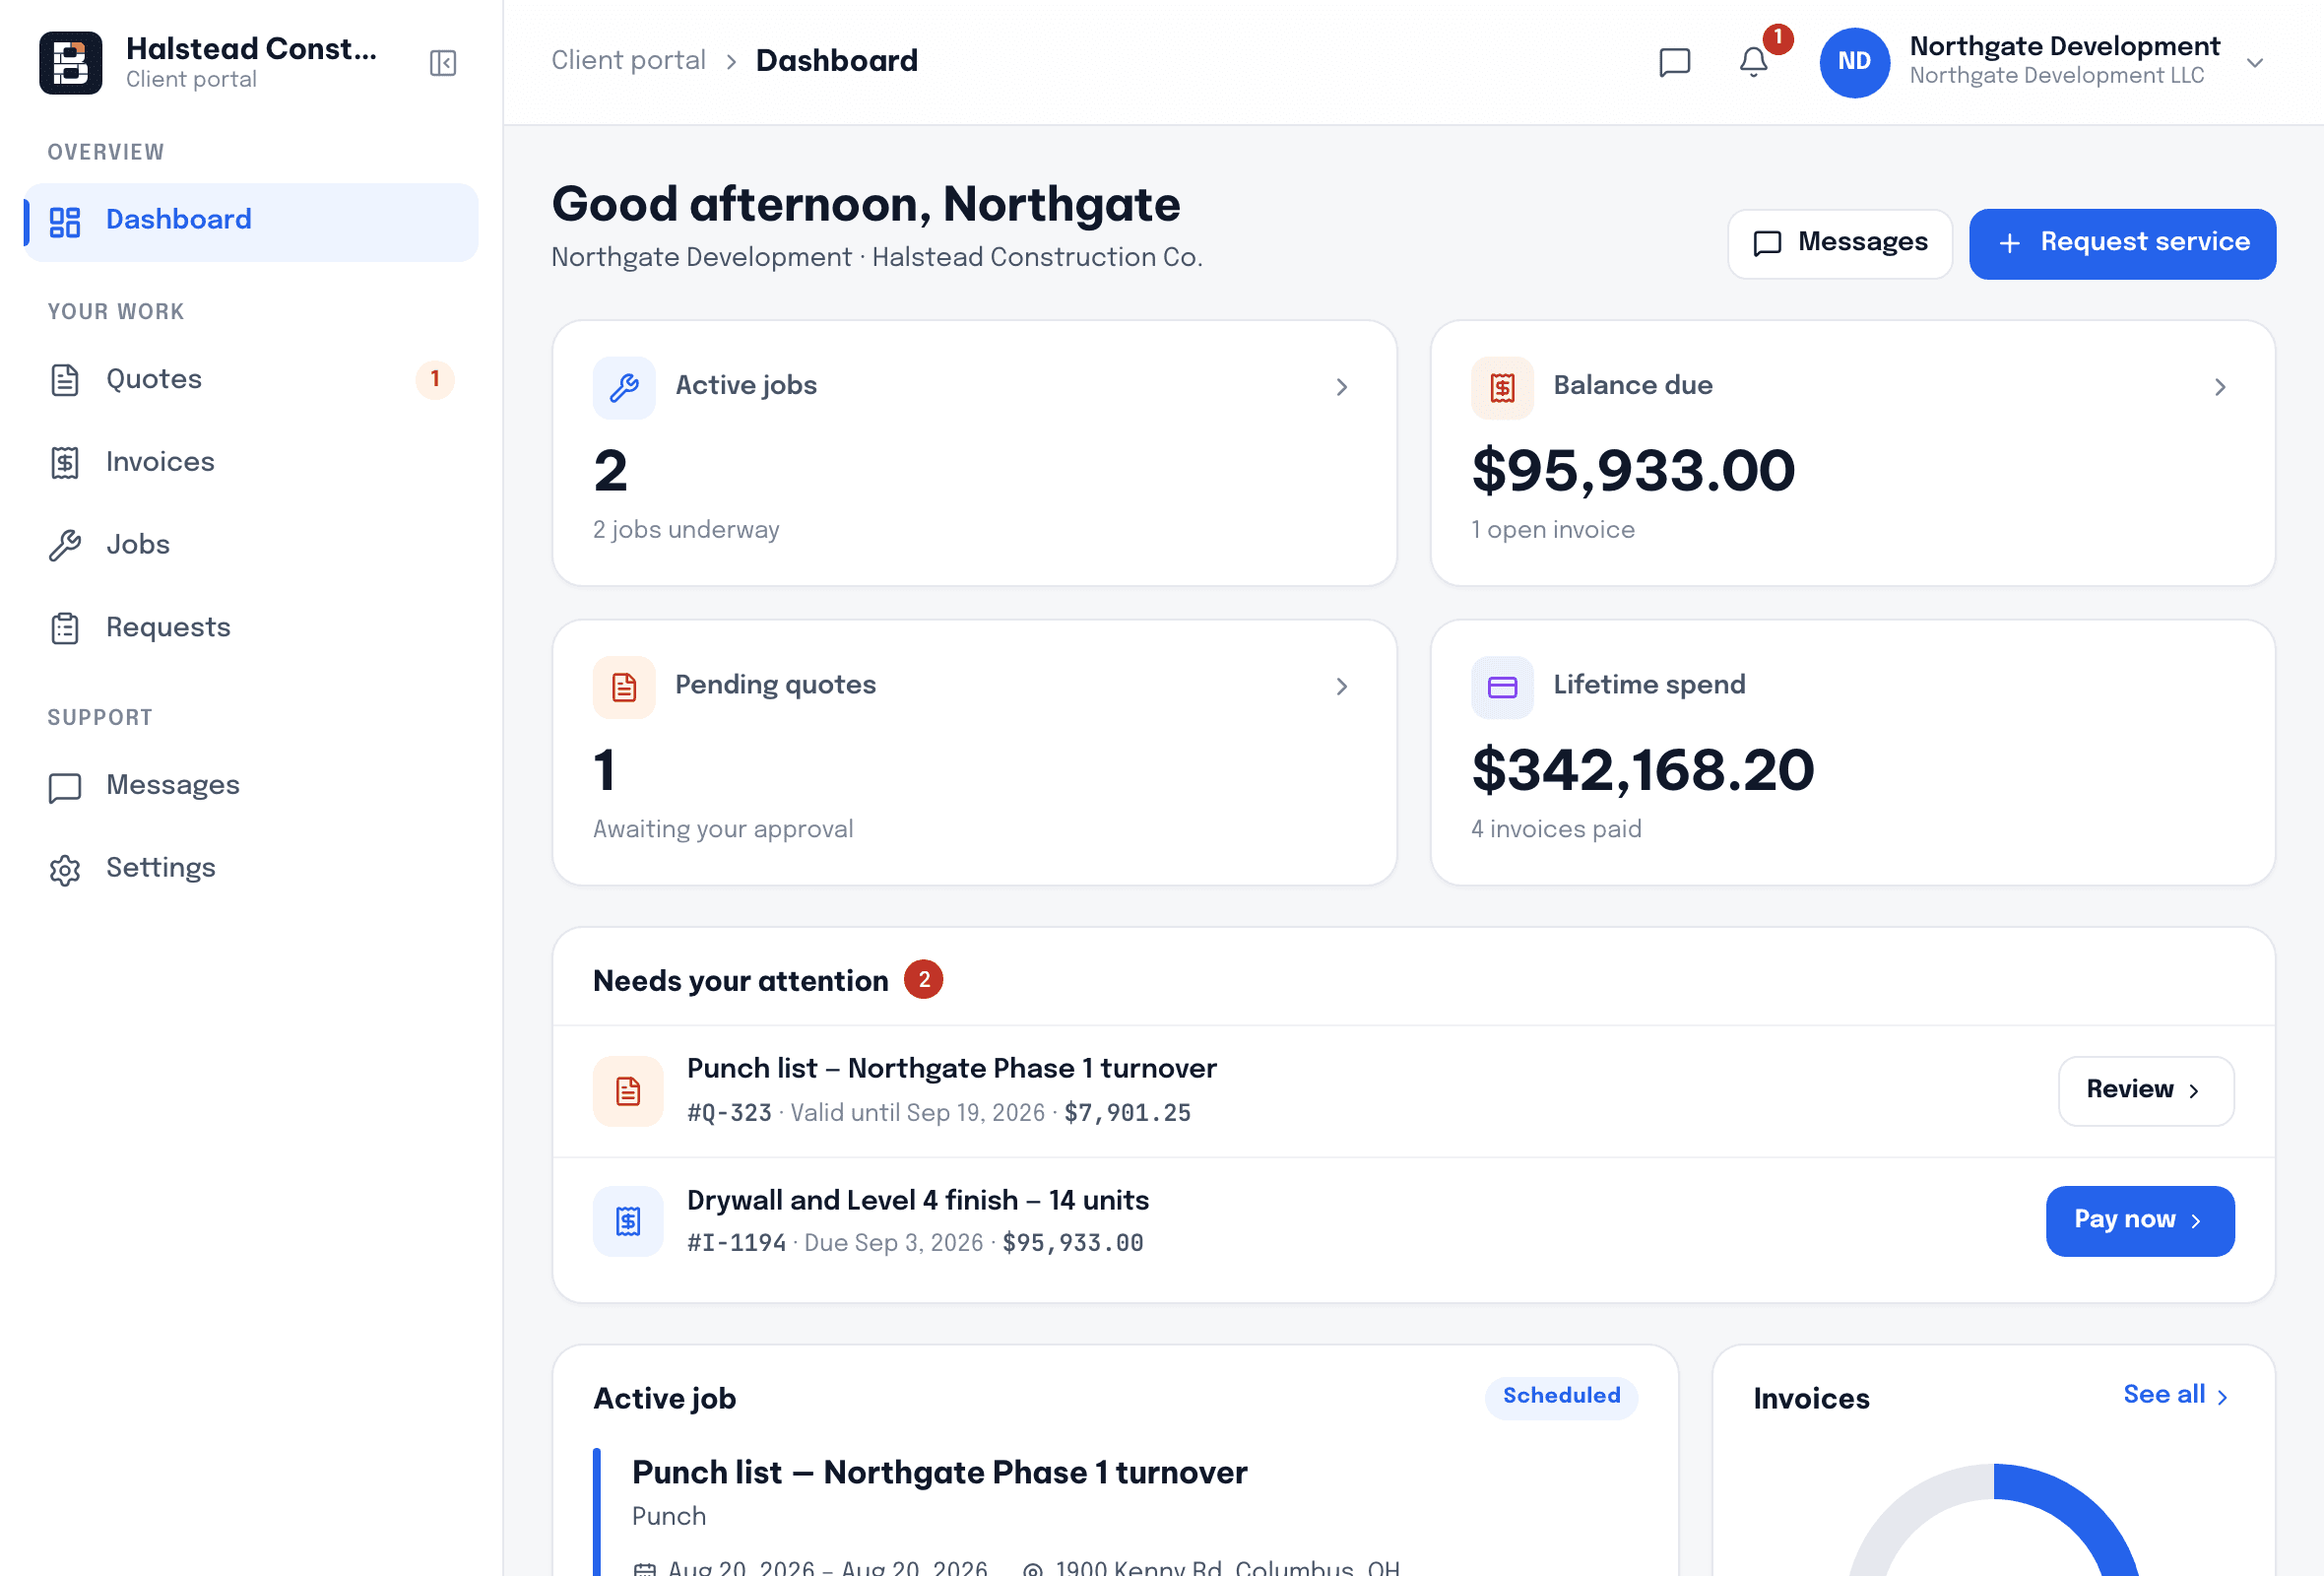Click Northgate Development LLC account name
The height and width of the screenshot is (1576, 2324).
coord(2056,76)
